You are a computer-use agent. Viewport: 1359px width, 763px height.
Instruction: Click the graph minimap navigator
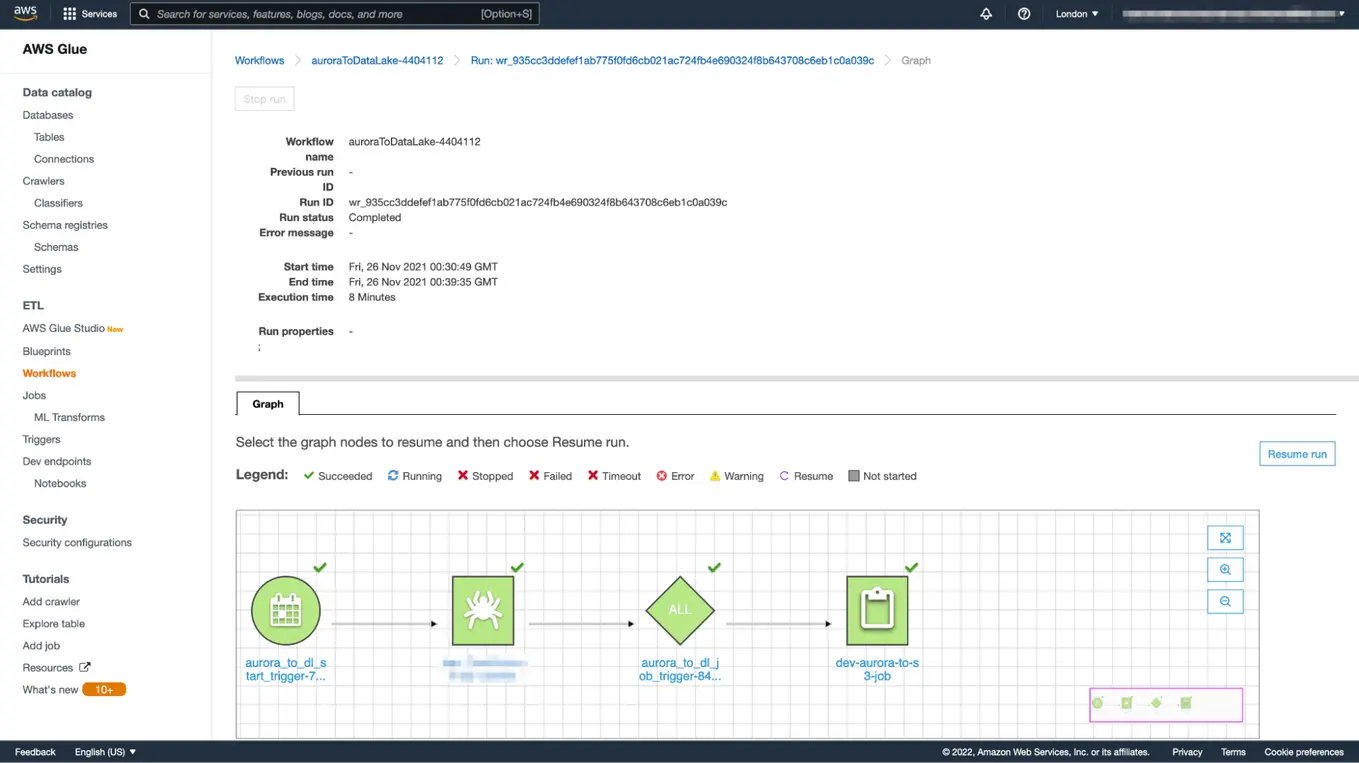[1165, 704]
